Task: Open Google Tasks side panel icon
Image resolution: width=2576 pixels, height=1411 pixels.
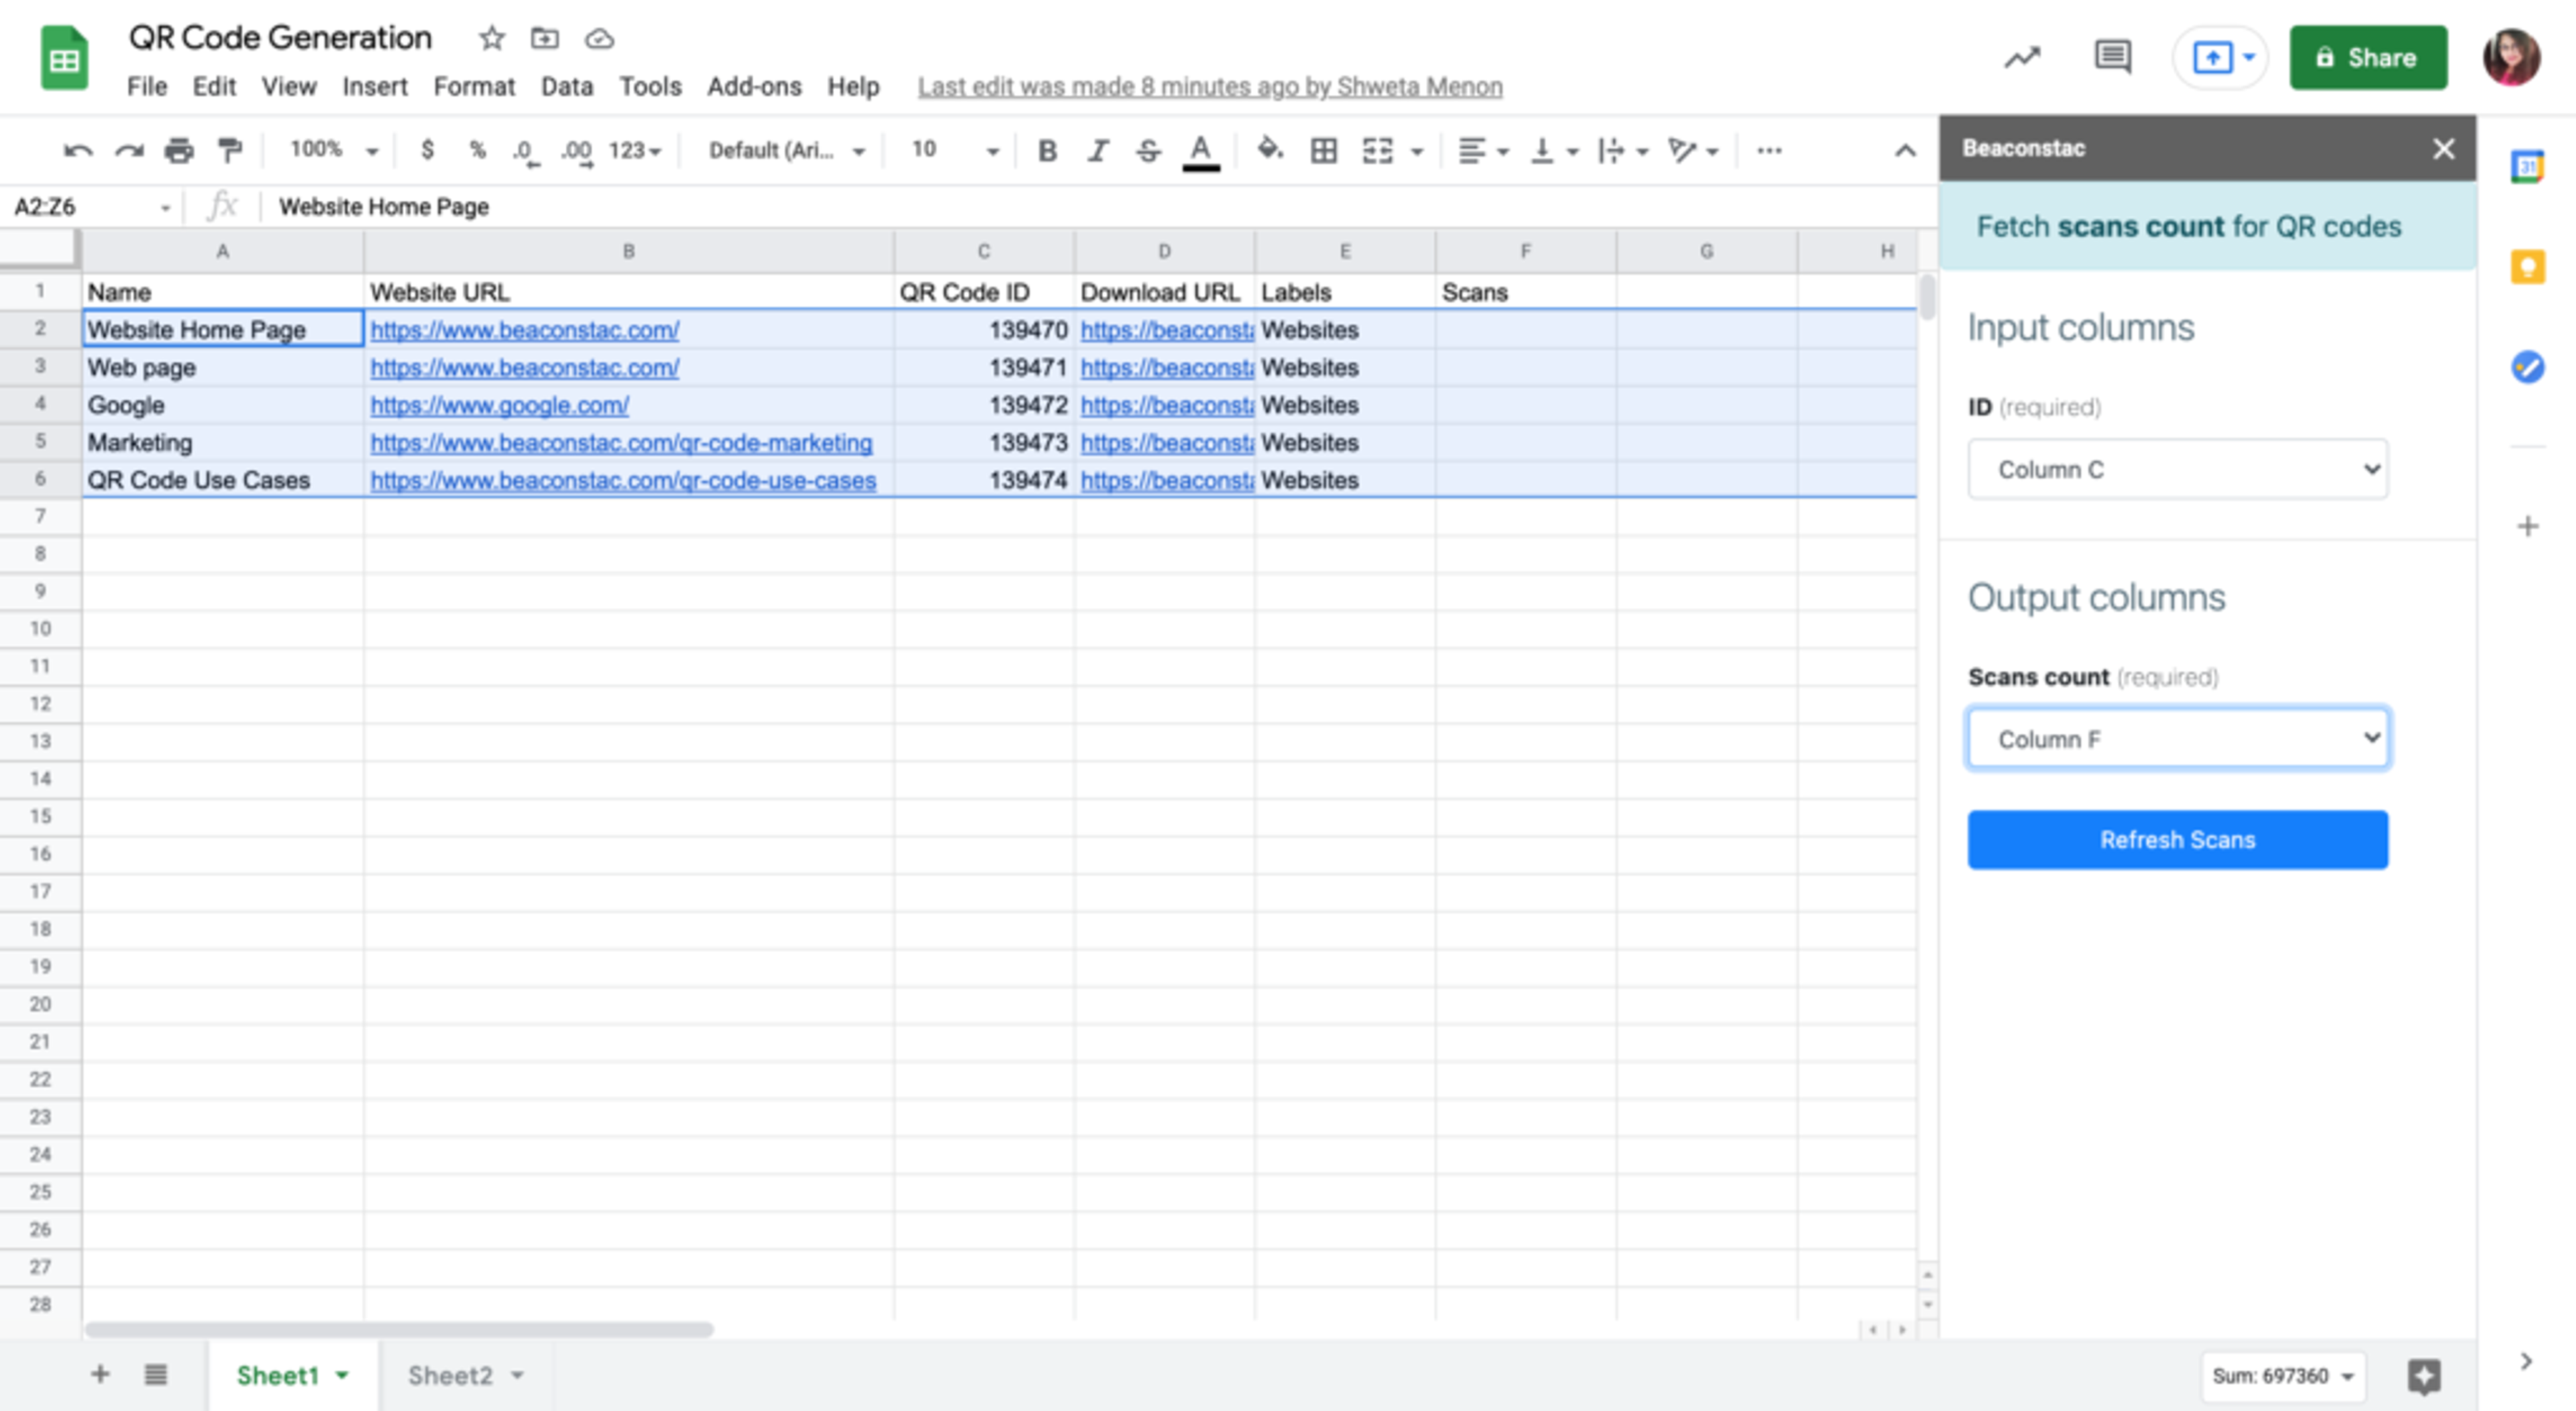Action: point(2527,367)
